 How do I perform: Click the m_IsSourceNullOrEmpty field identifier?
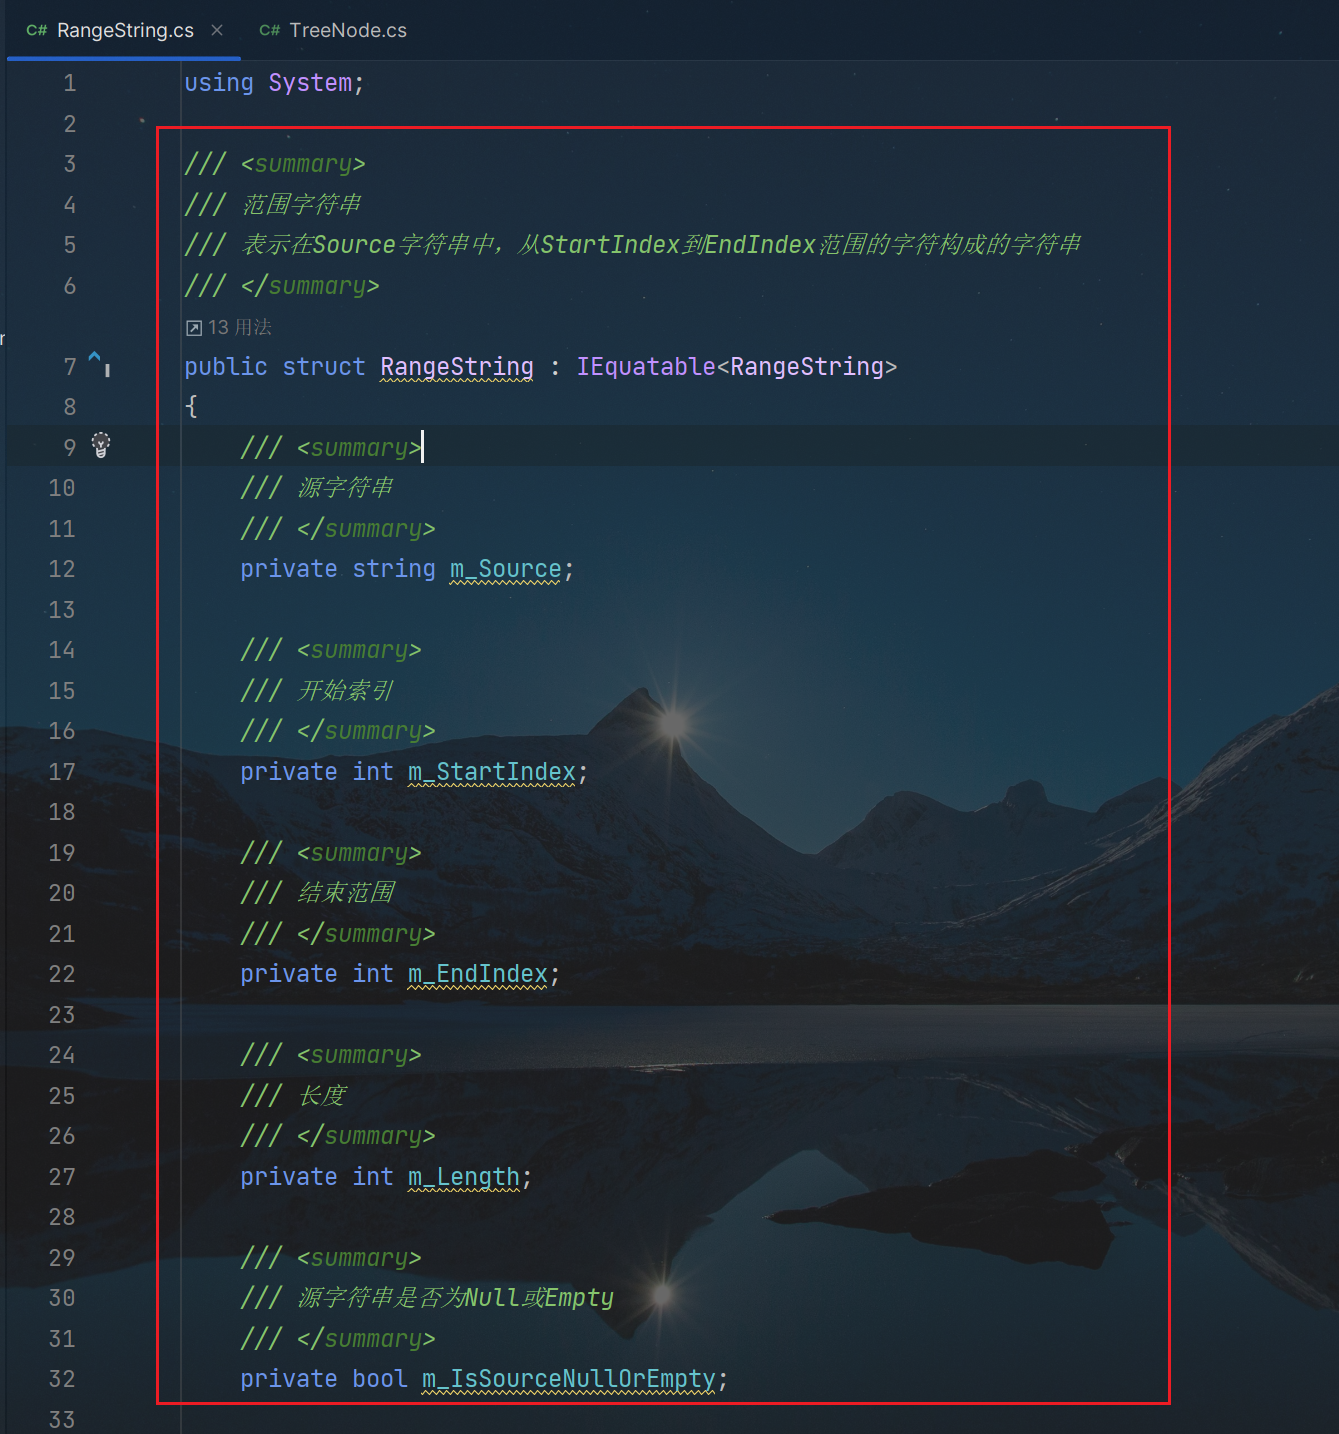568,1378
